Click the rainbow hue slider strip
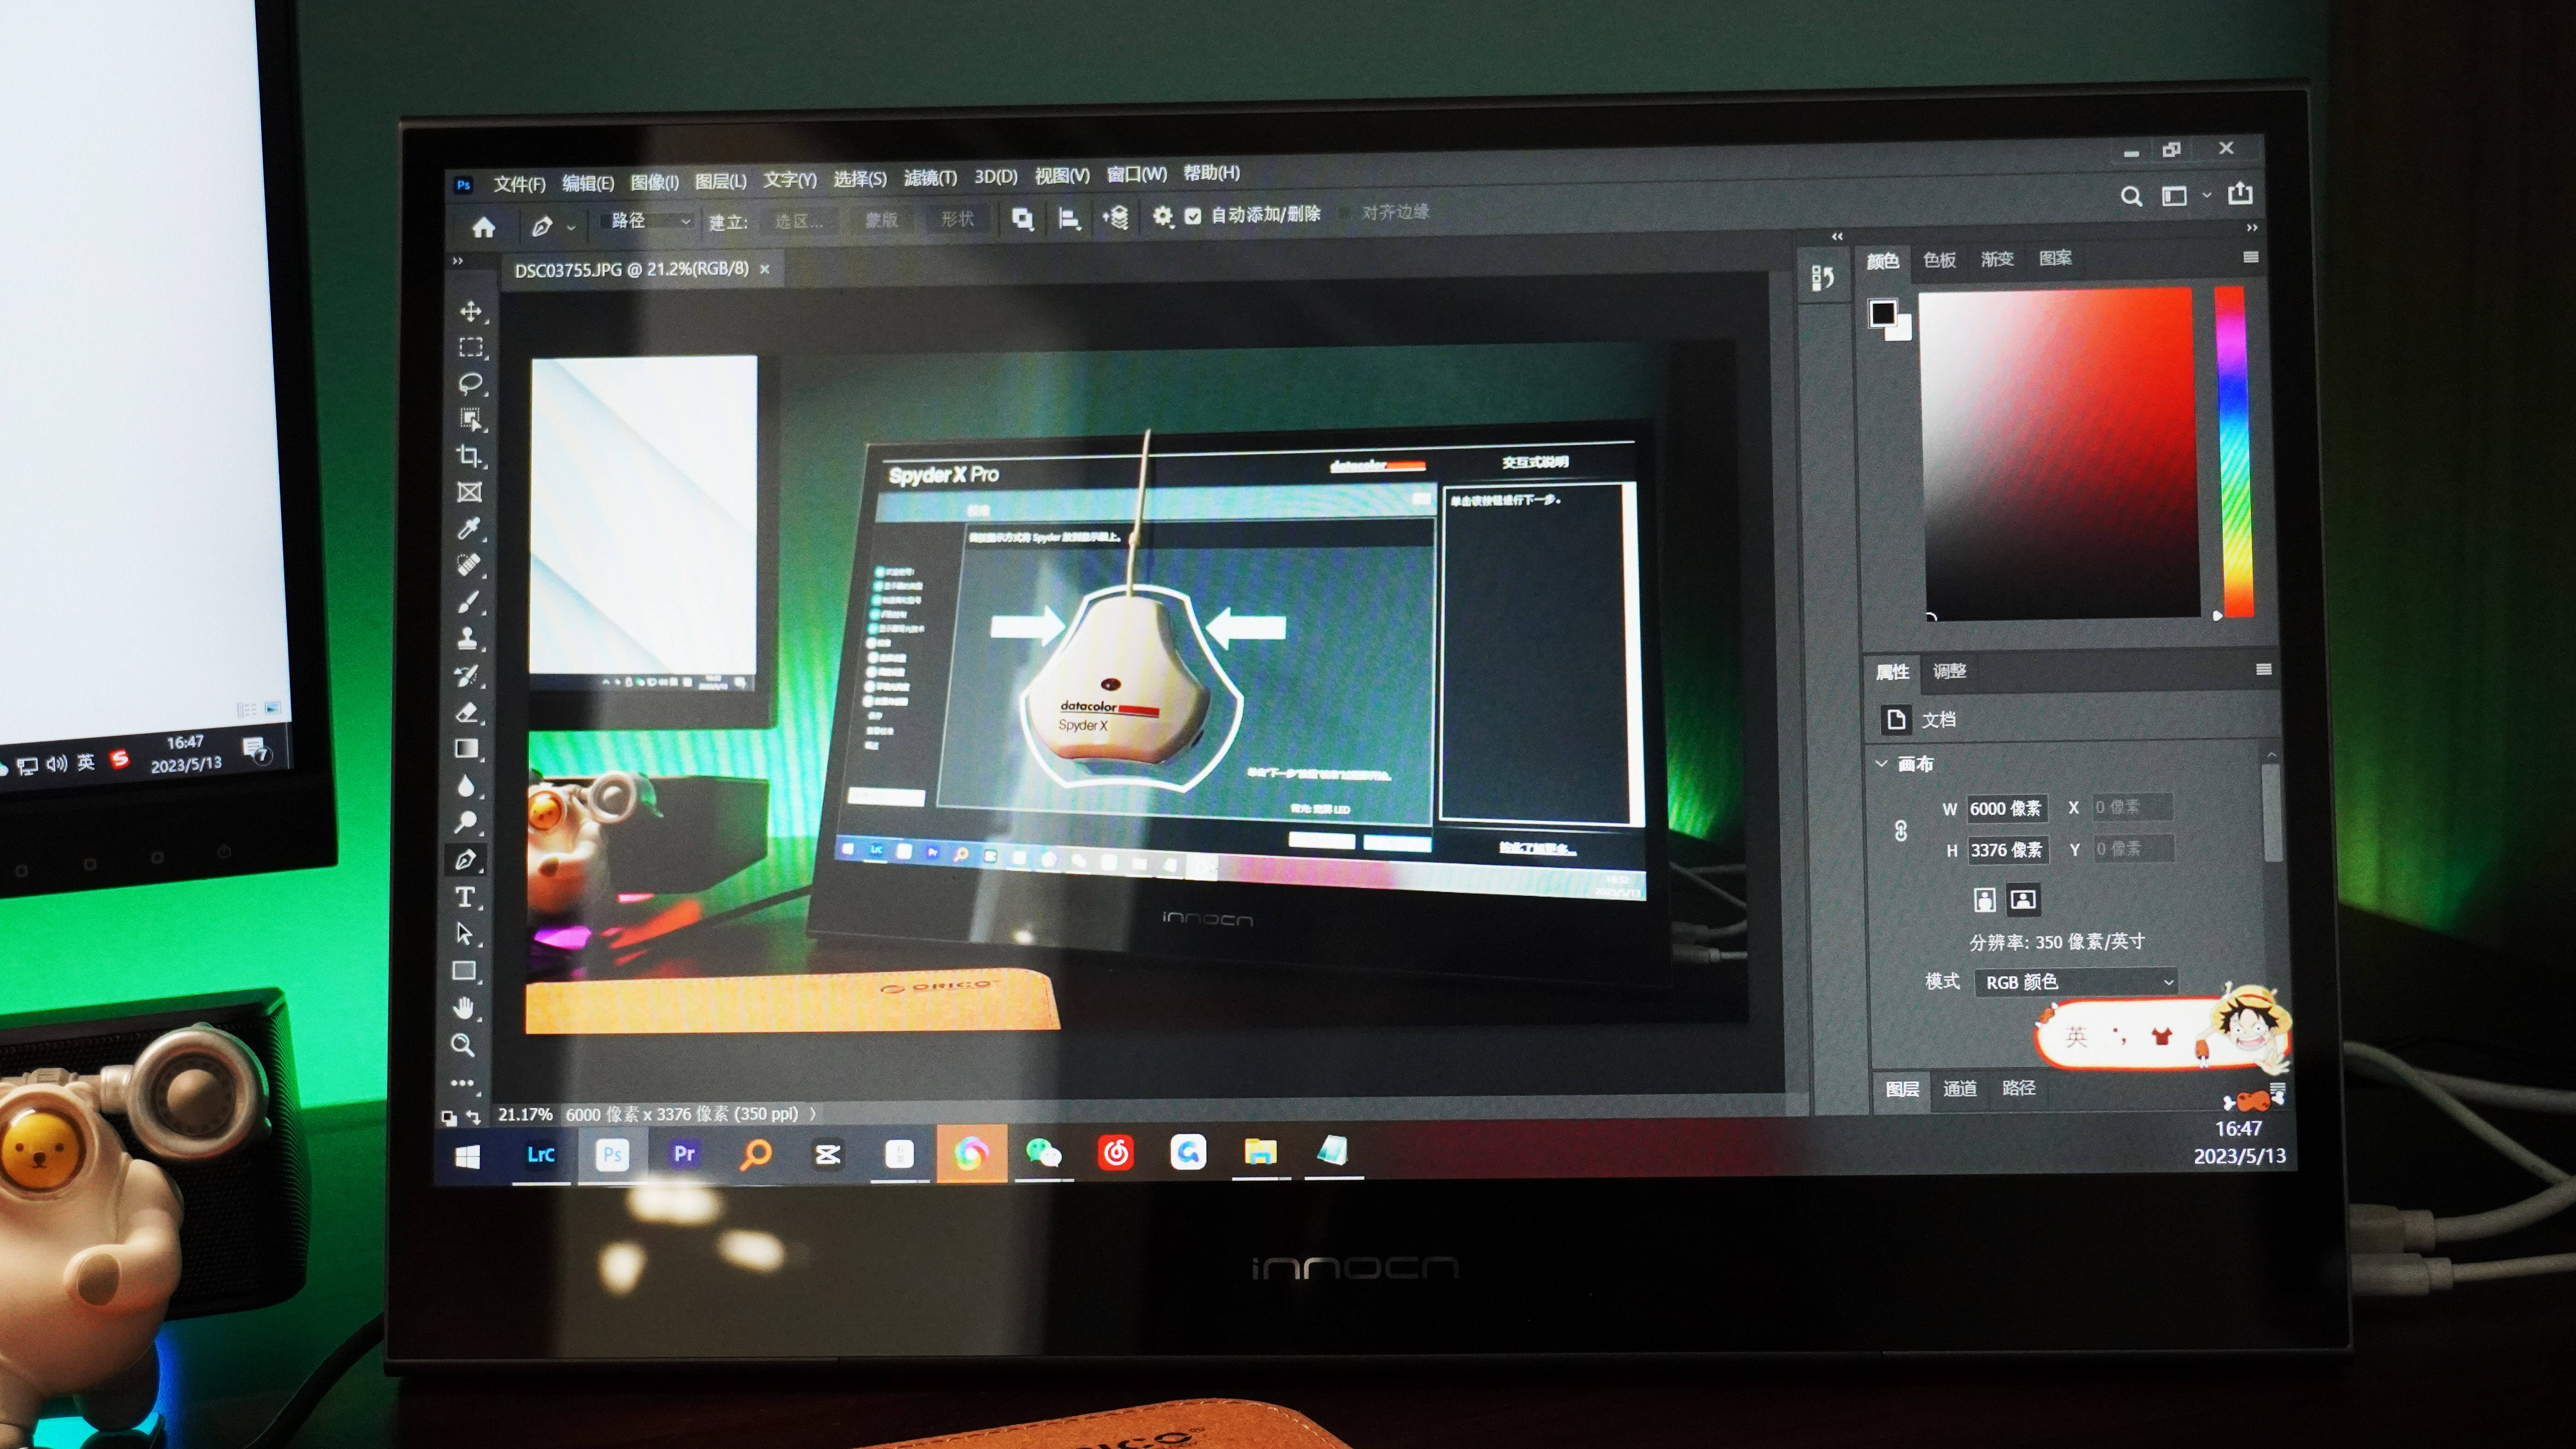The width and height of the screenshot is (2576, 1449). [x=2235, y=451]
